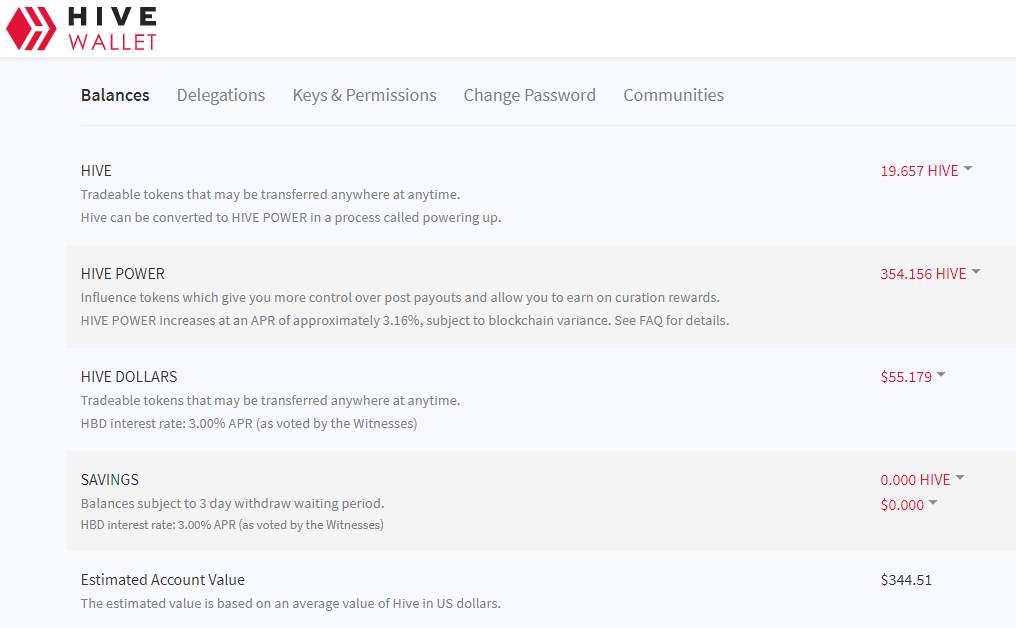Select the Balances tab
The height and width of the screenshot is (628, 1016).
click(x=115, y=95)
